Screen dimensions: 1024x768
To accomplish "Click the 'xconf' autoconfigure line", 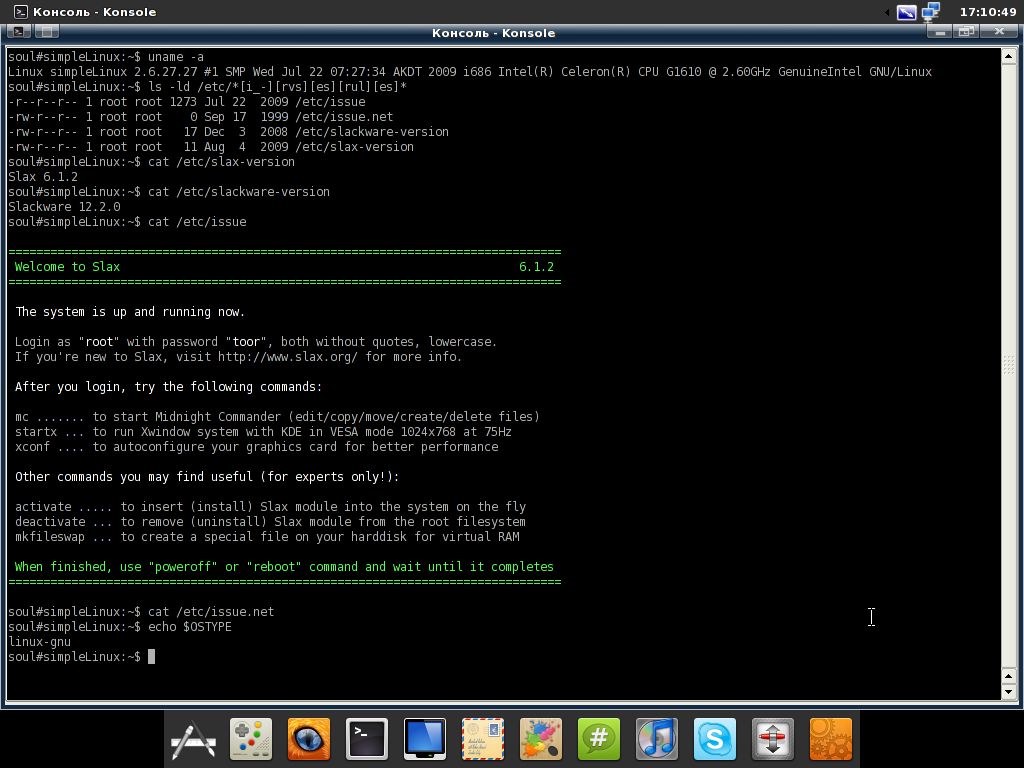I will pyautogui.click(x=257, y=446).
